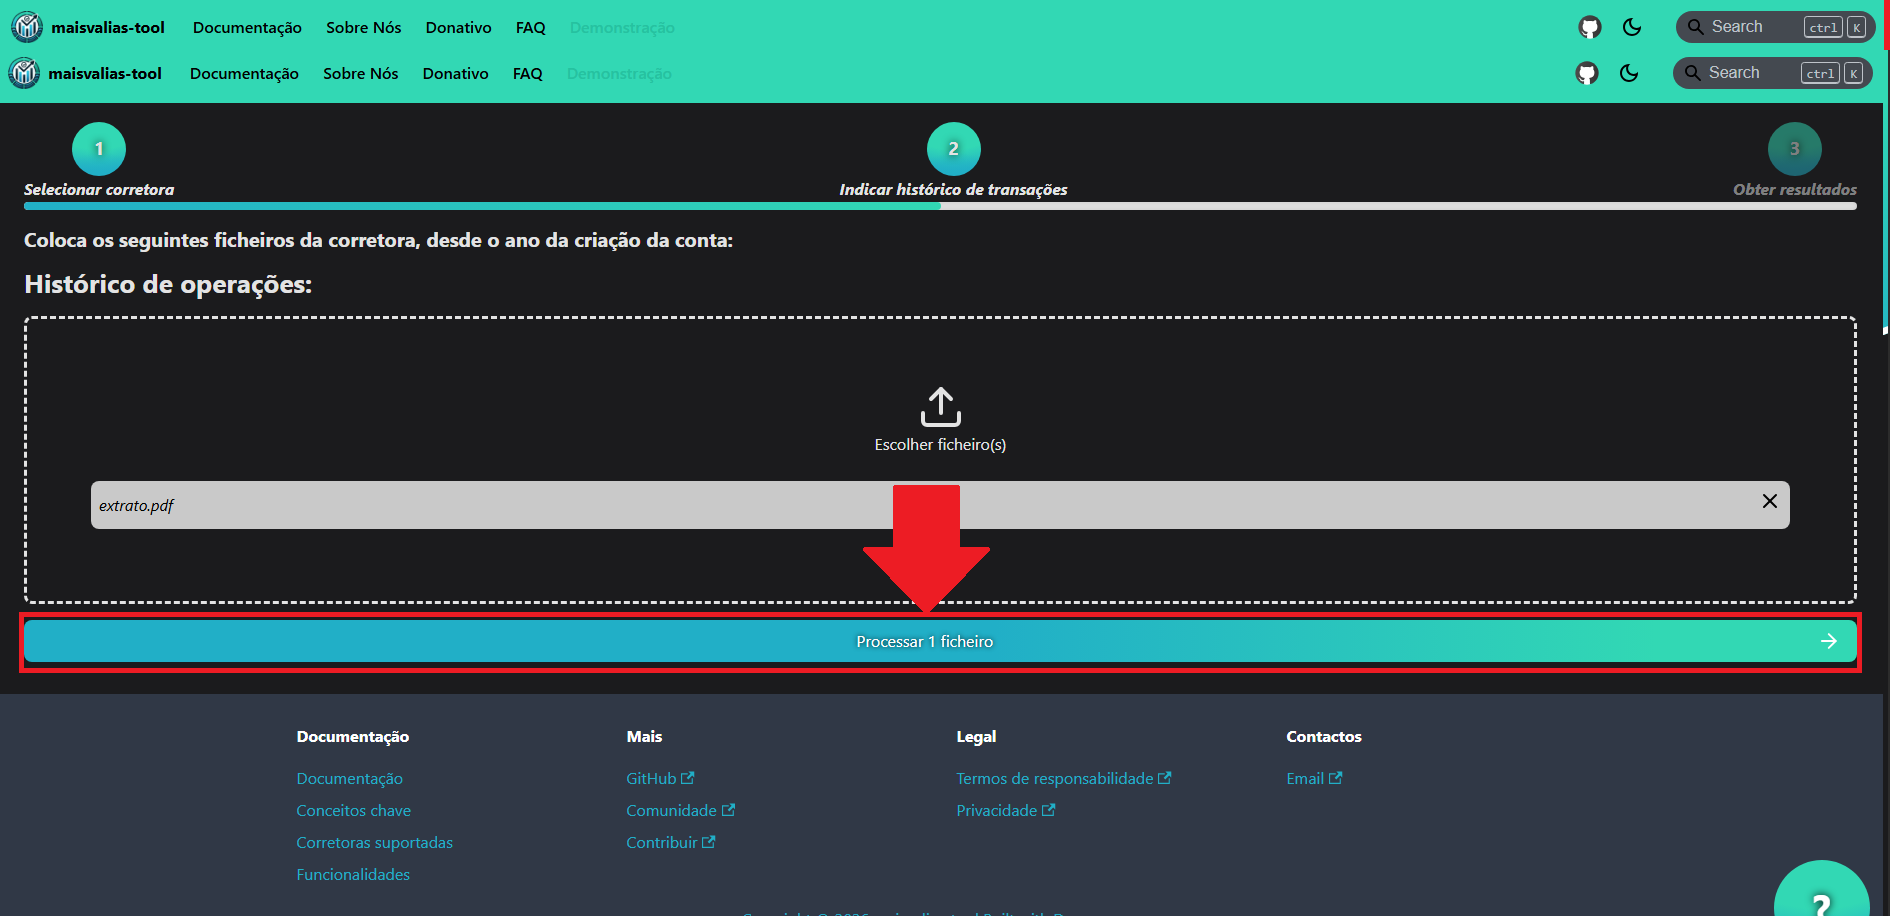Image resolution: width=1890 pixels, height=916 pixels.
Task: Jump to step 3 circle Obter resultados
Action: pos(1794,149)
